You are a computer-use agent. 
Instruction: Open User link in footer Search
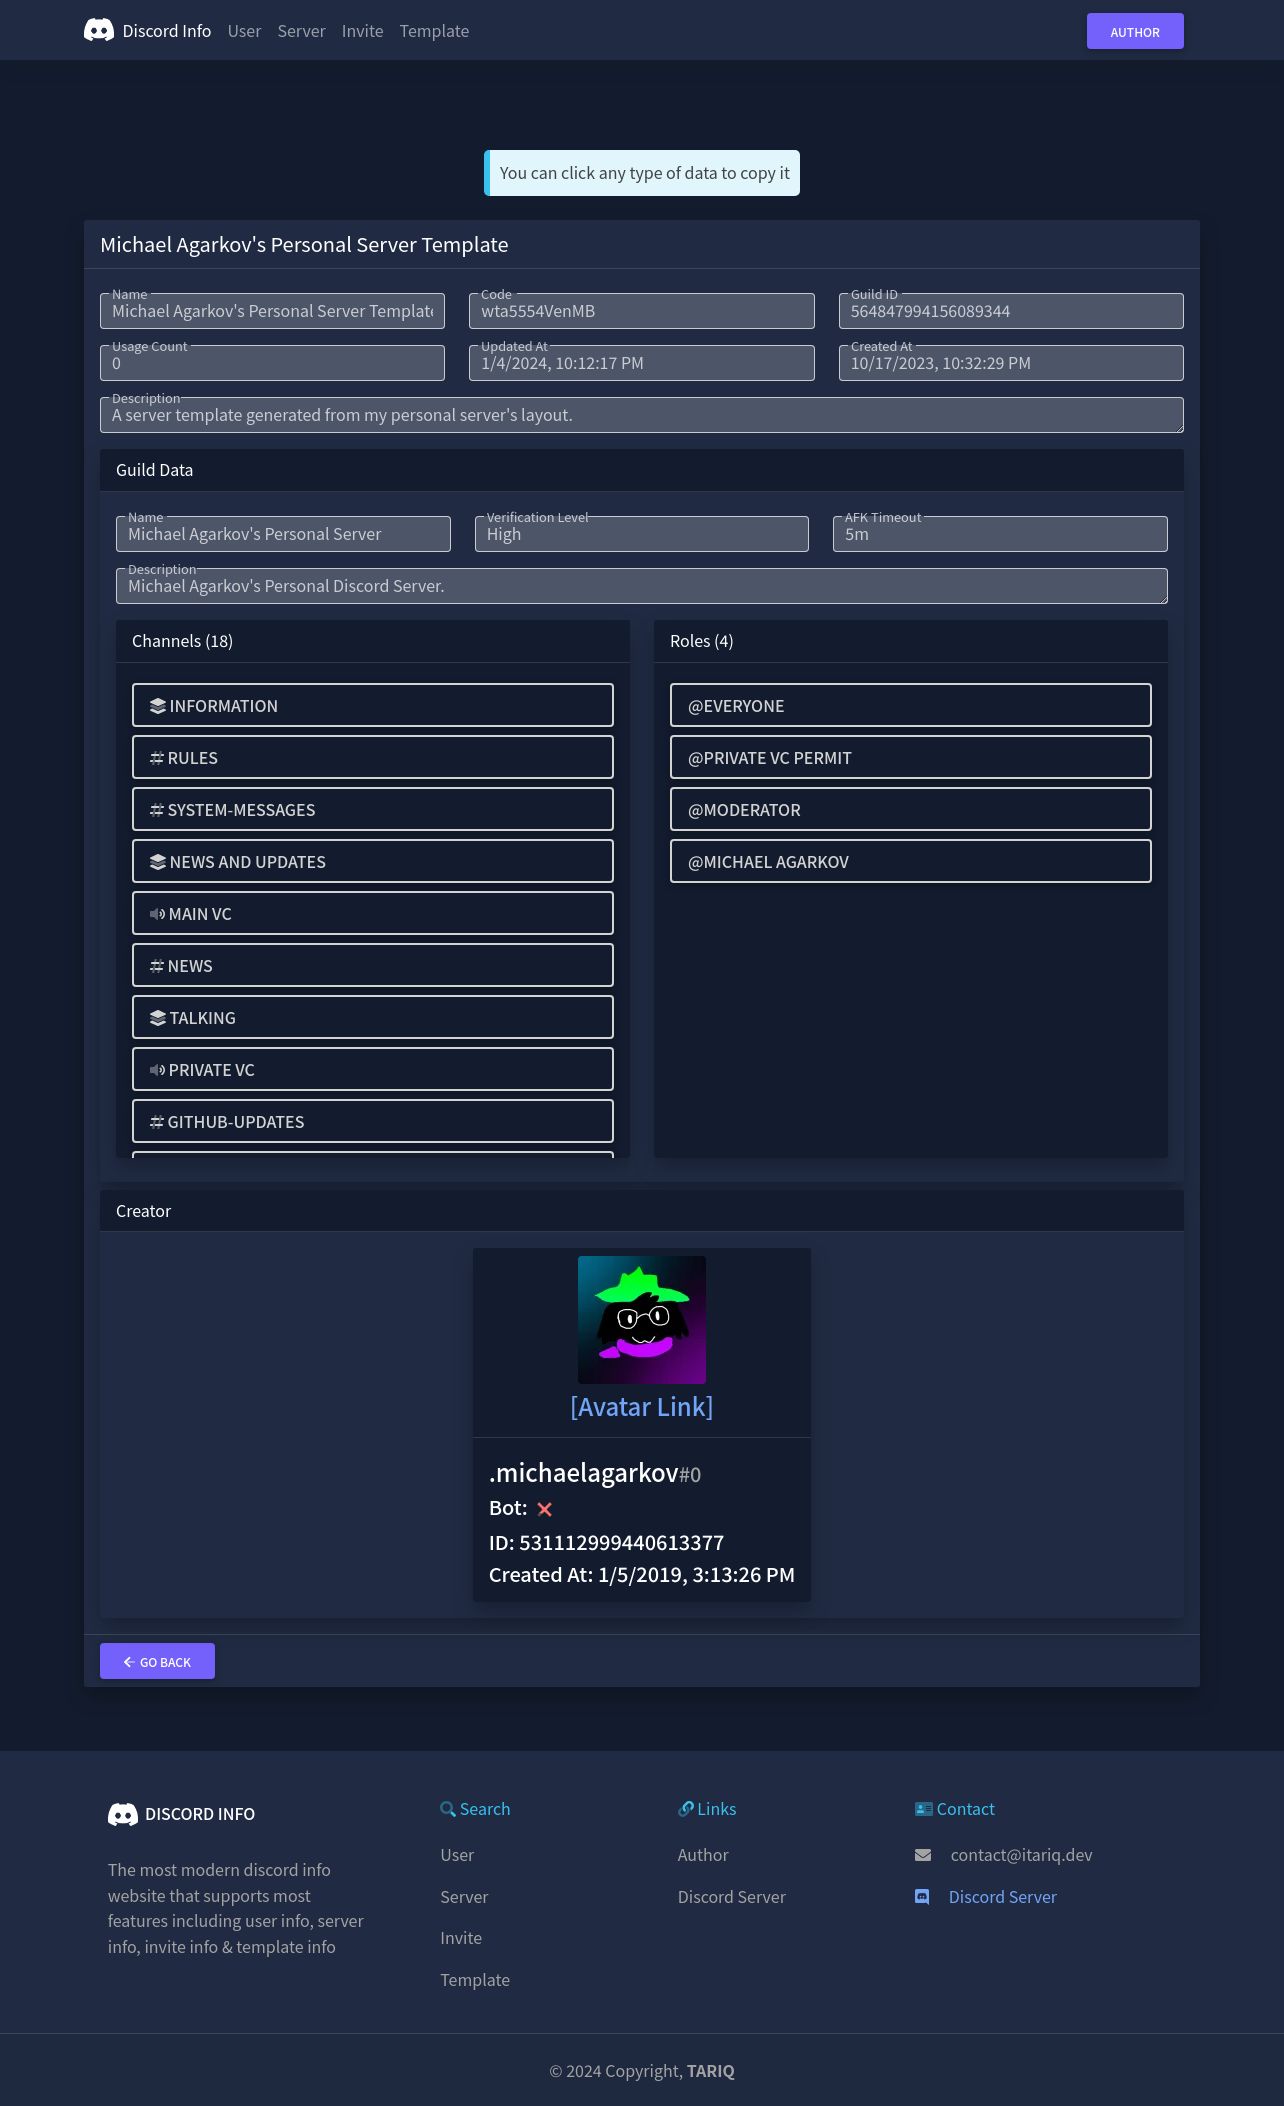click(457, 1855)
